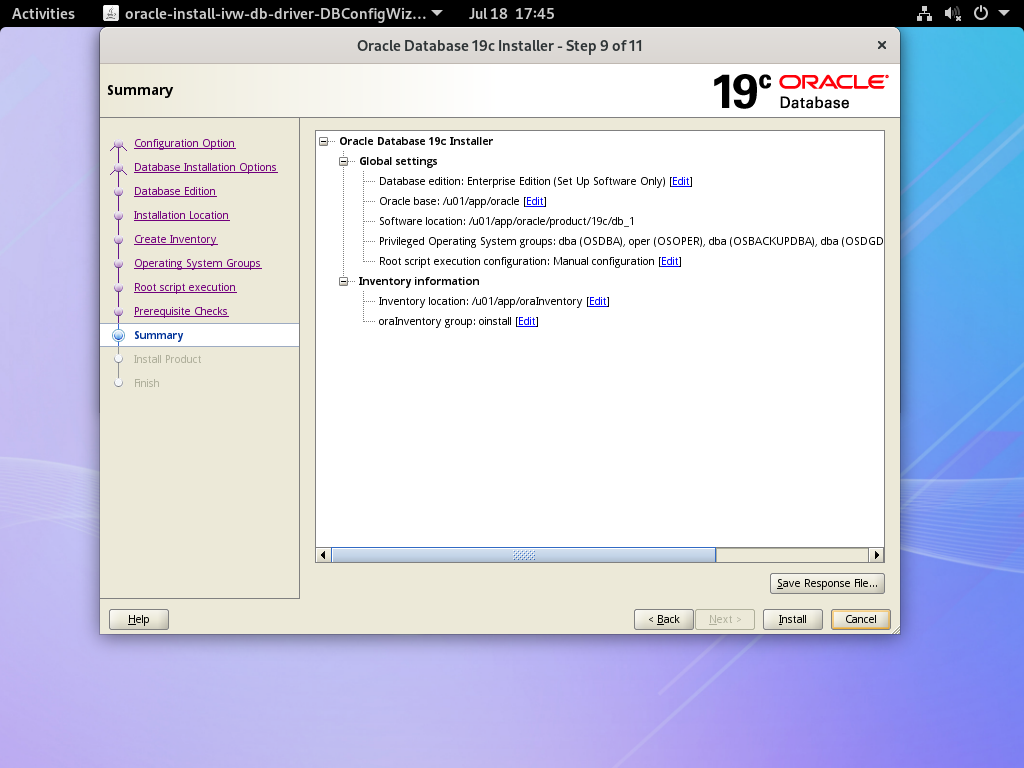This screenshot has height=768, width=1024.
Task: Click the Help button
Action: click(x=138, y=619)
